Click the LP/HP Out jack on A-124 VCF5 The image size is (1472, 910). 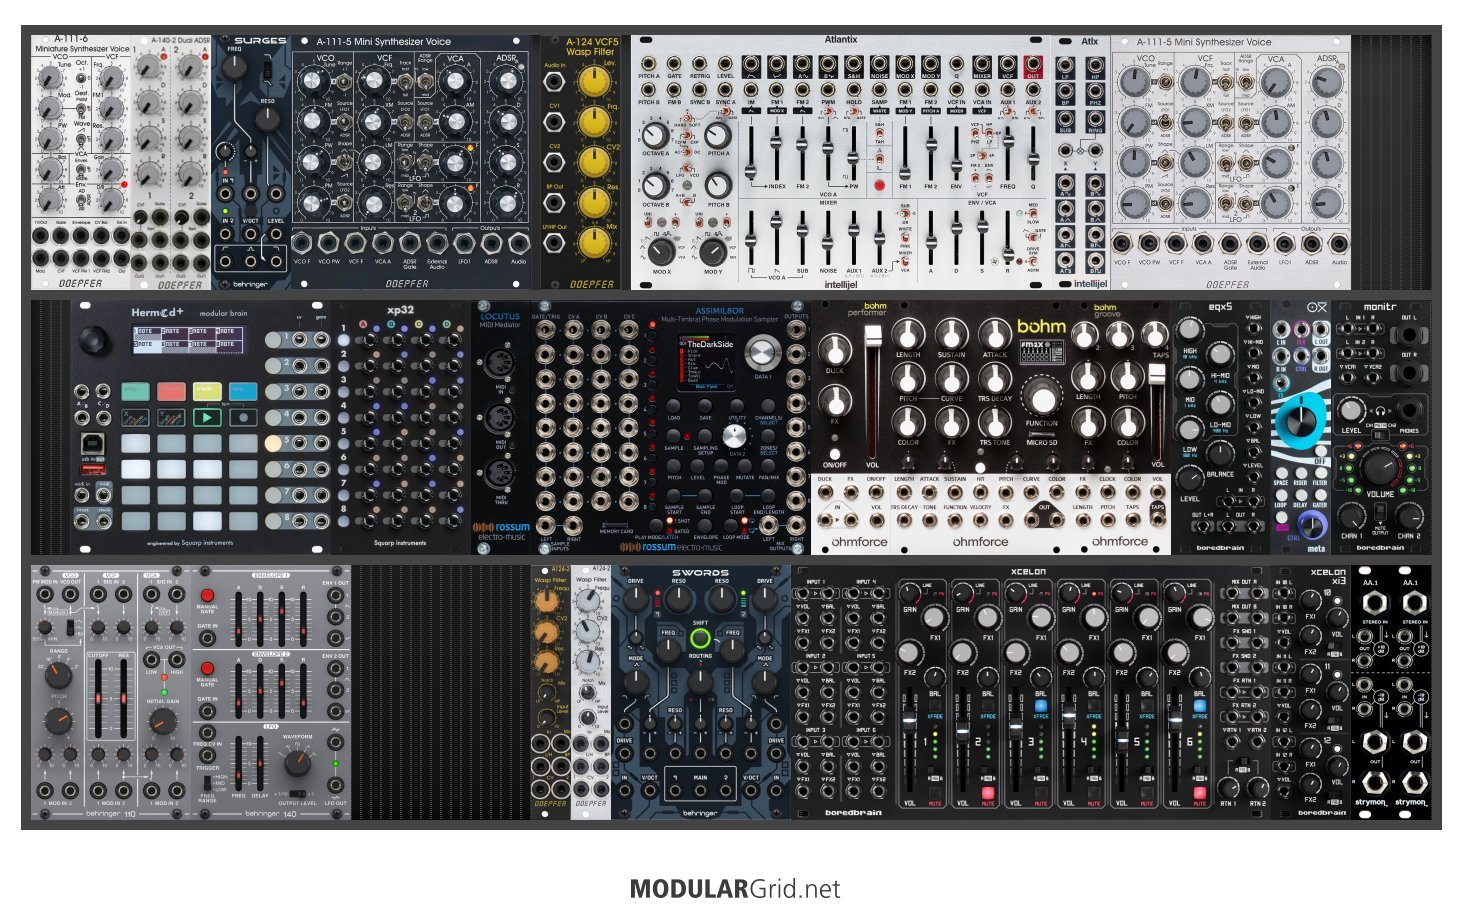[554, 244]
